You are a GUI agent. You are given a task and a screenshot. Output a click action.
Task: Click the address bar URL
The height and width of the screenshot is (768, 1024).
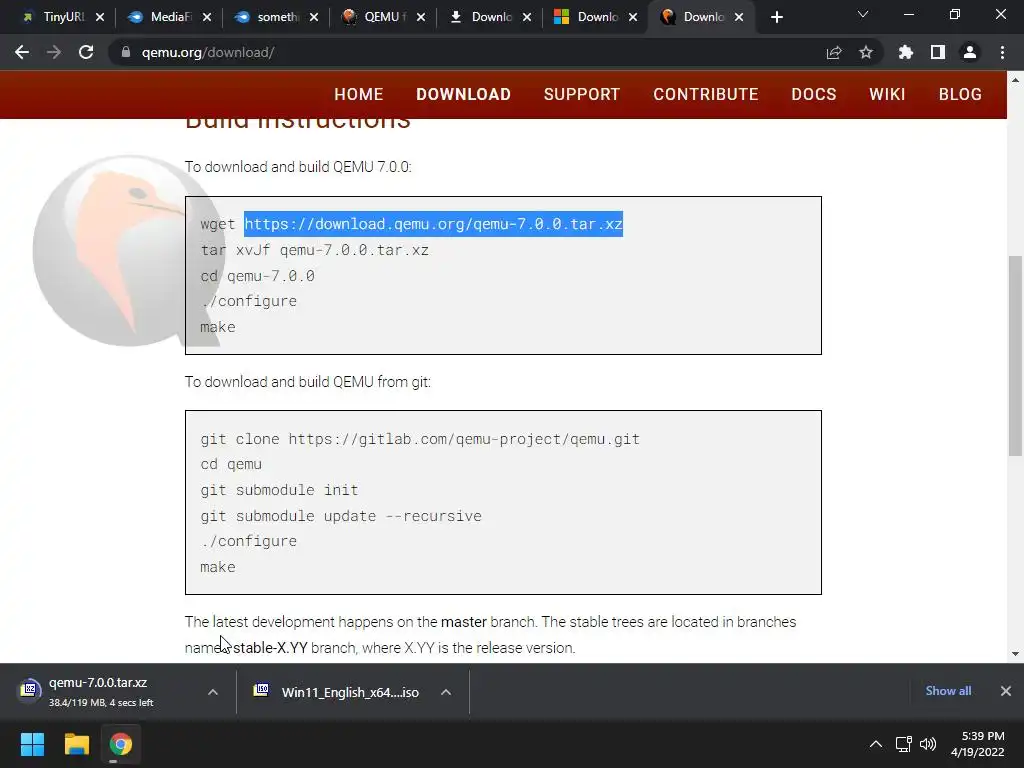(208, 52)
